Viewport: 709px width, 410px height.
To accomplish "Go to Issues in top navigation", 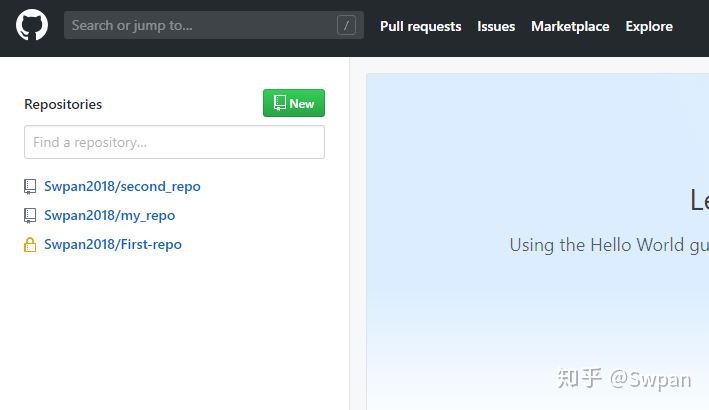I will coord(496,26).
